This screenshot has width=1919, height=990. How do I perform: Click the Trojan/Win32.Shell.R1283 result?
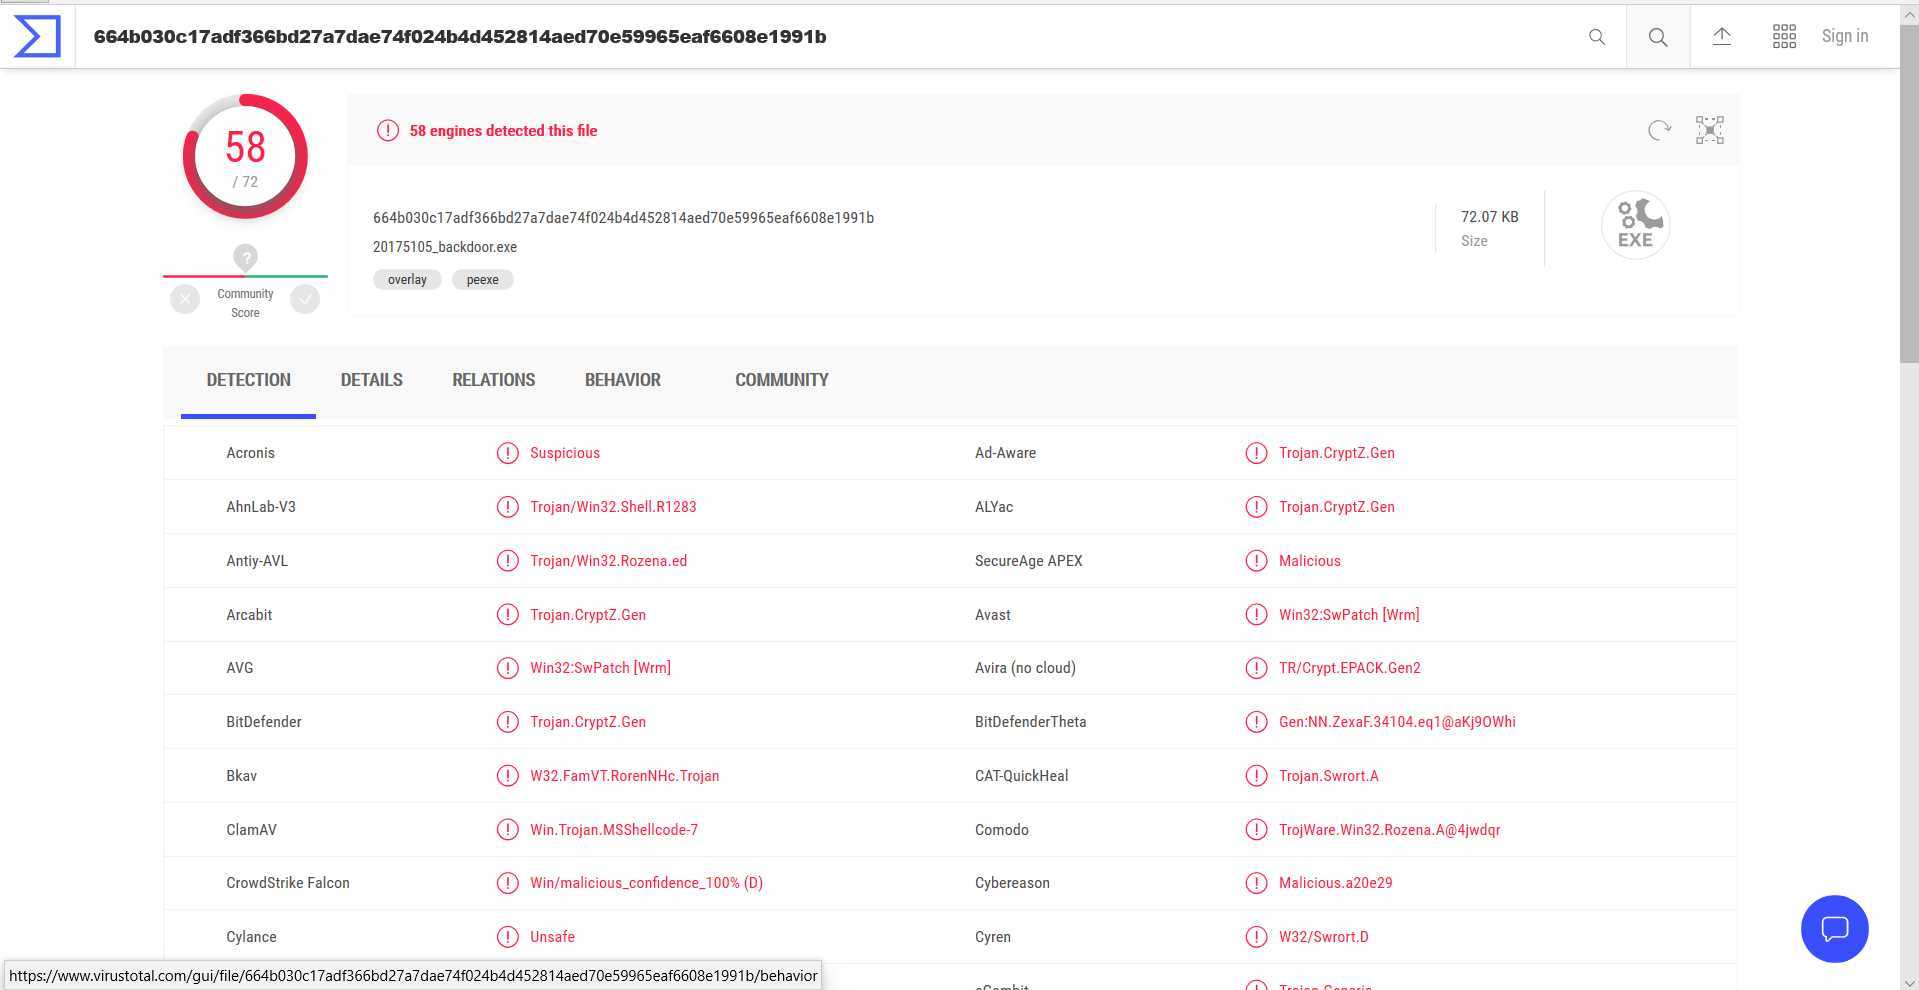[613, 507]
